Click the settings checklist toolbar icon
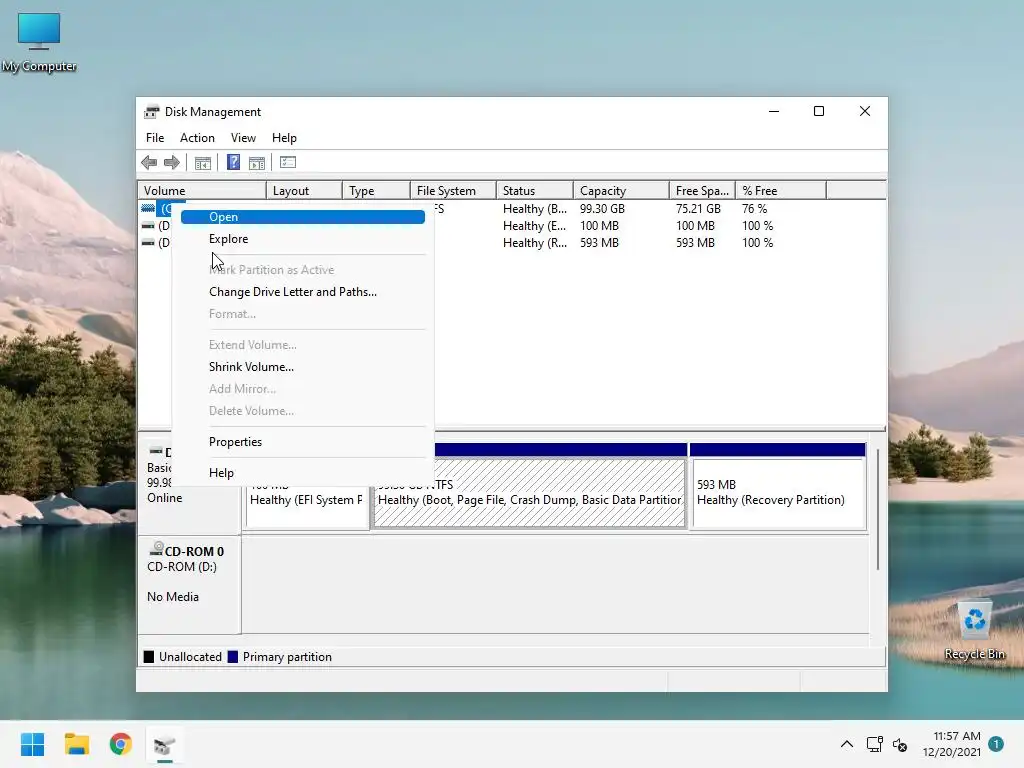The width and height of the screenshot is (1024, 768). point(288,163)
